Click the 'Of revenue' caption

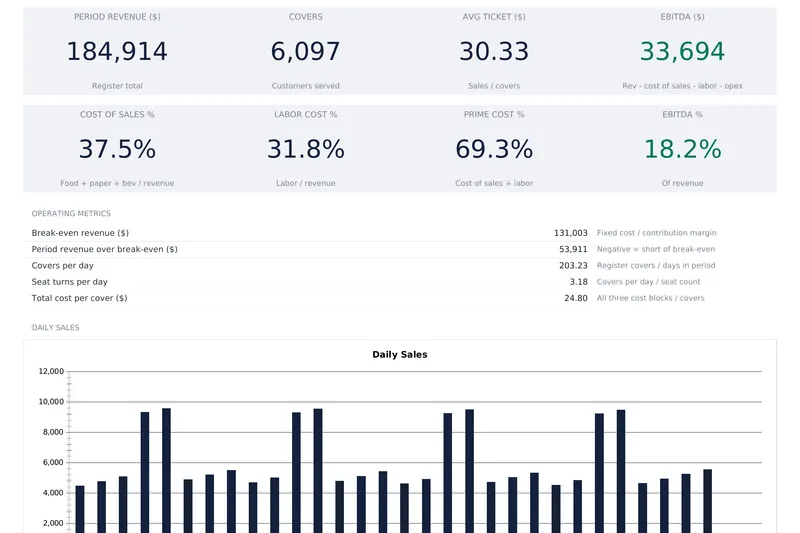click(682, 183)
